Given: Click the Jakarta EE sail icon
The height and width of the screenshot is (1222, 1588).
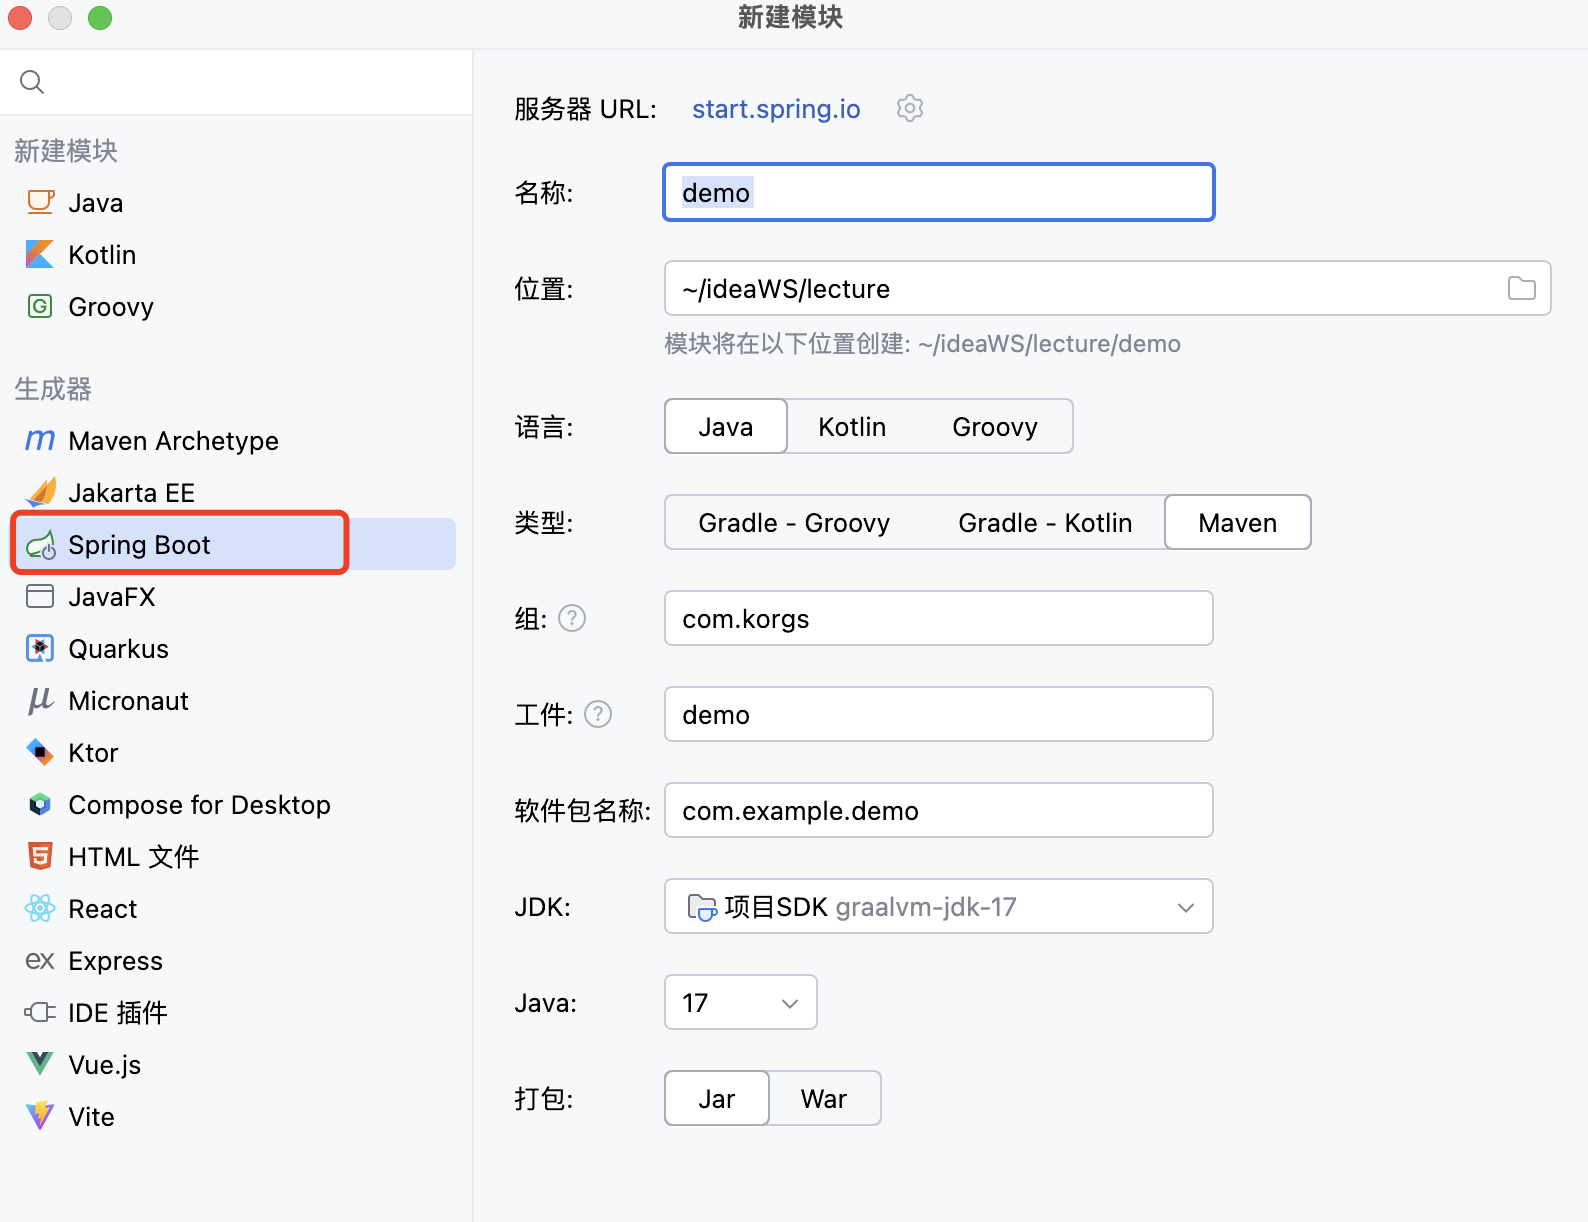Looking at the screenshot, I should 41,492.
